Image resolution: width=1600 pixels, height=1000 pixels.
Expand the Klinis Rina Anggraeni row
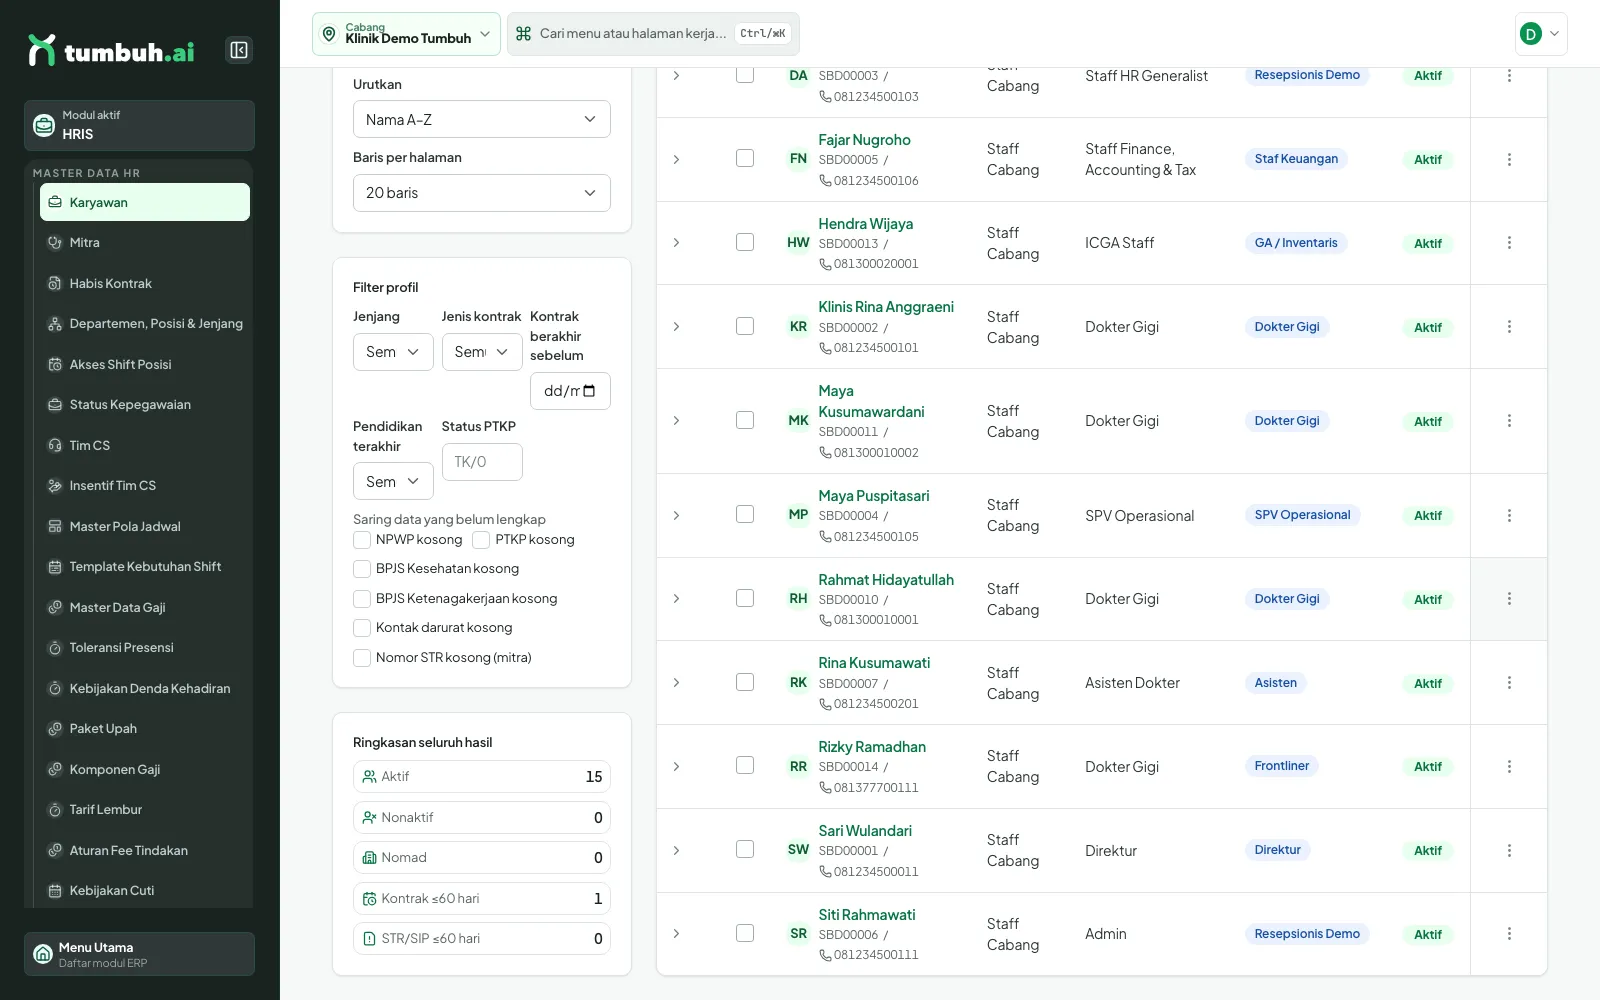[676, 327]
